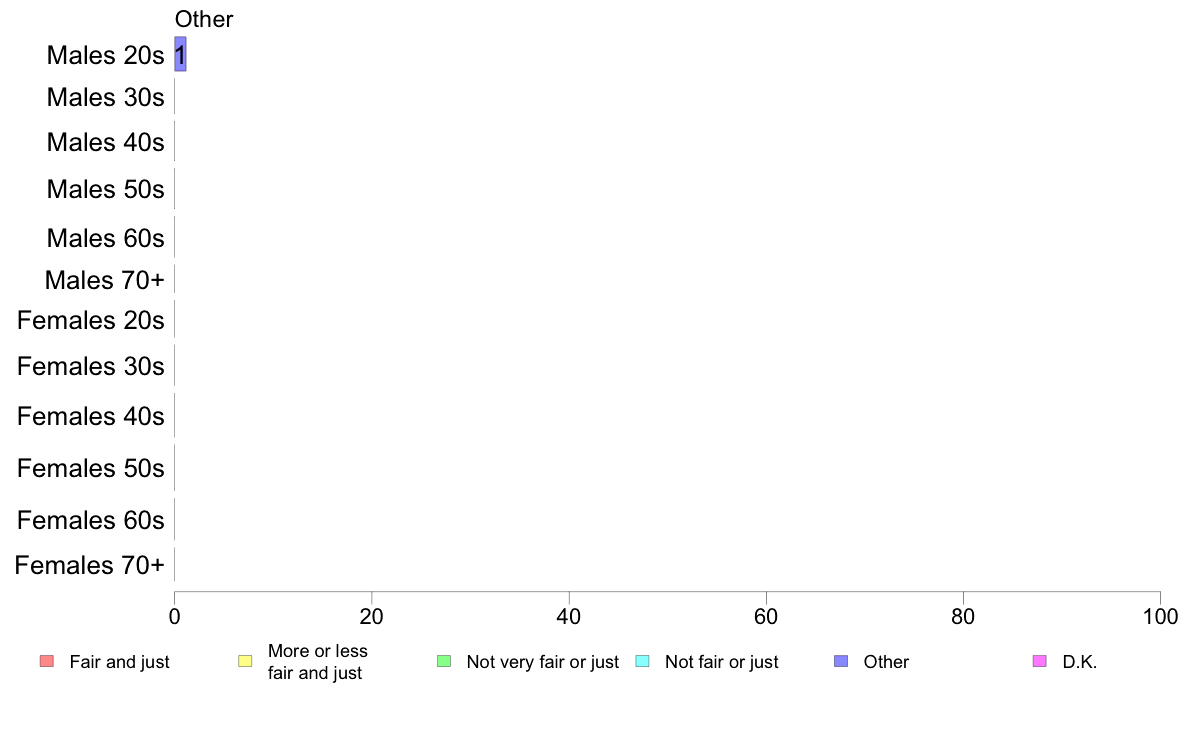
Task: Click the magenta D.K. legend swatch
Action: [1040, 661]
